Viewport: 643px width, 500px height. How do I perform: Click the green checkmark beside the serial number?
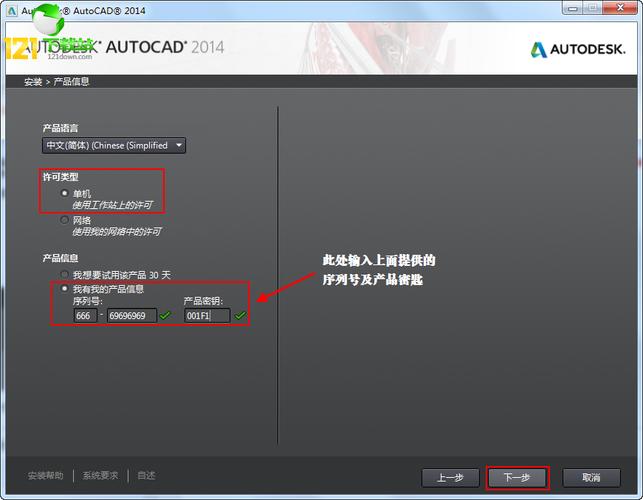(x=165, y=315)
